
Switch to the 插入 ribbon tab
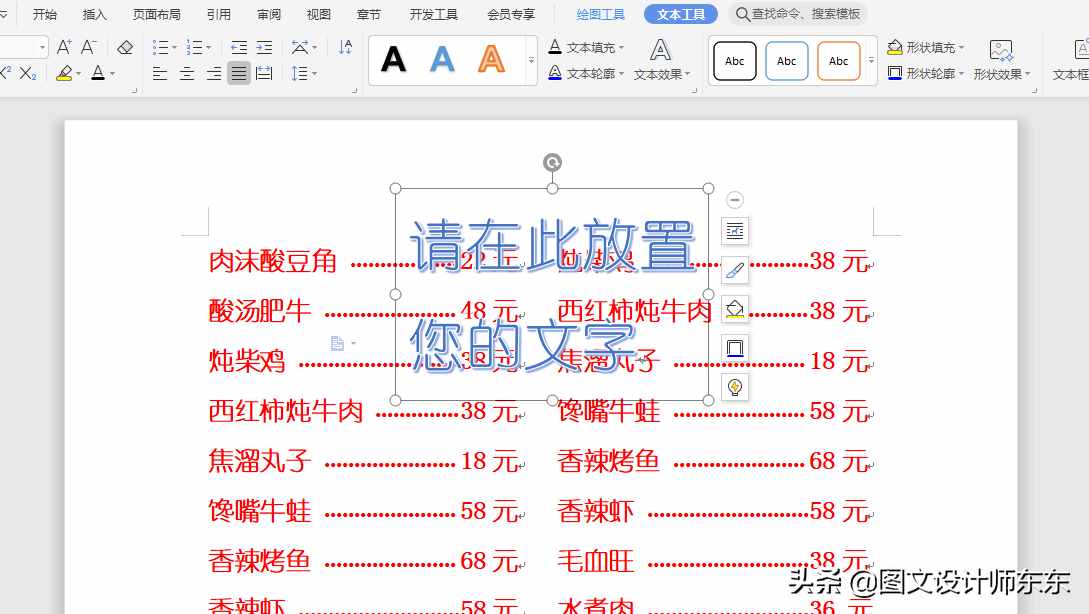(95, 14)
